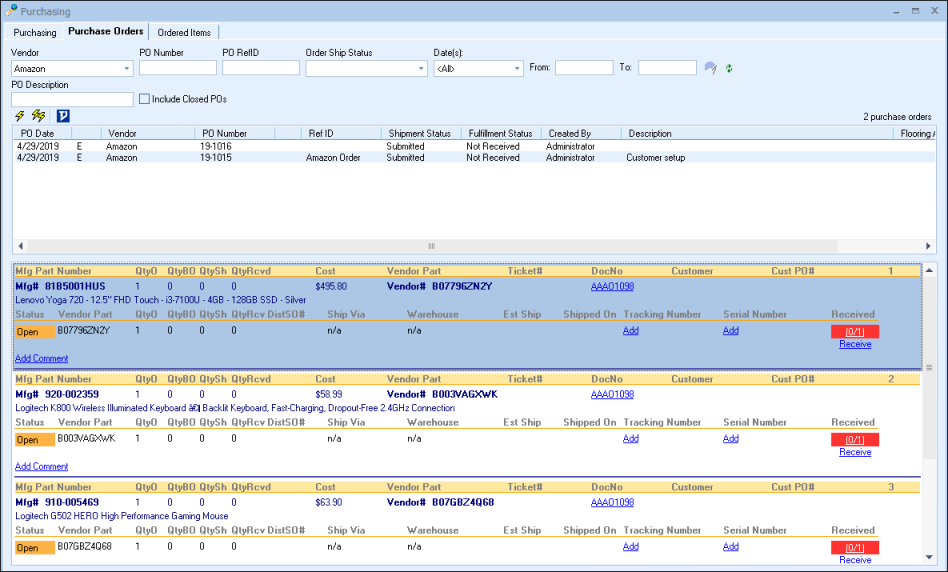The image size is (948, 572).
Task: Click the blue clear-filter icon beside the To field
Action: pyautogui.click(x=711, y=68)
